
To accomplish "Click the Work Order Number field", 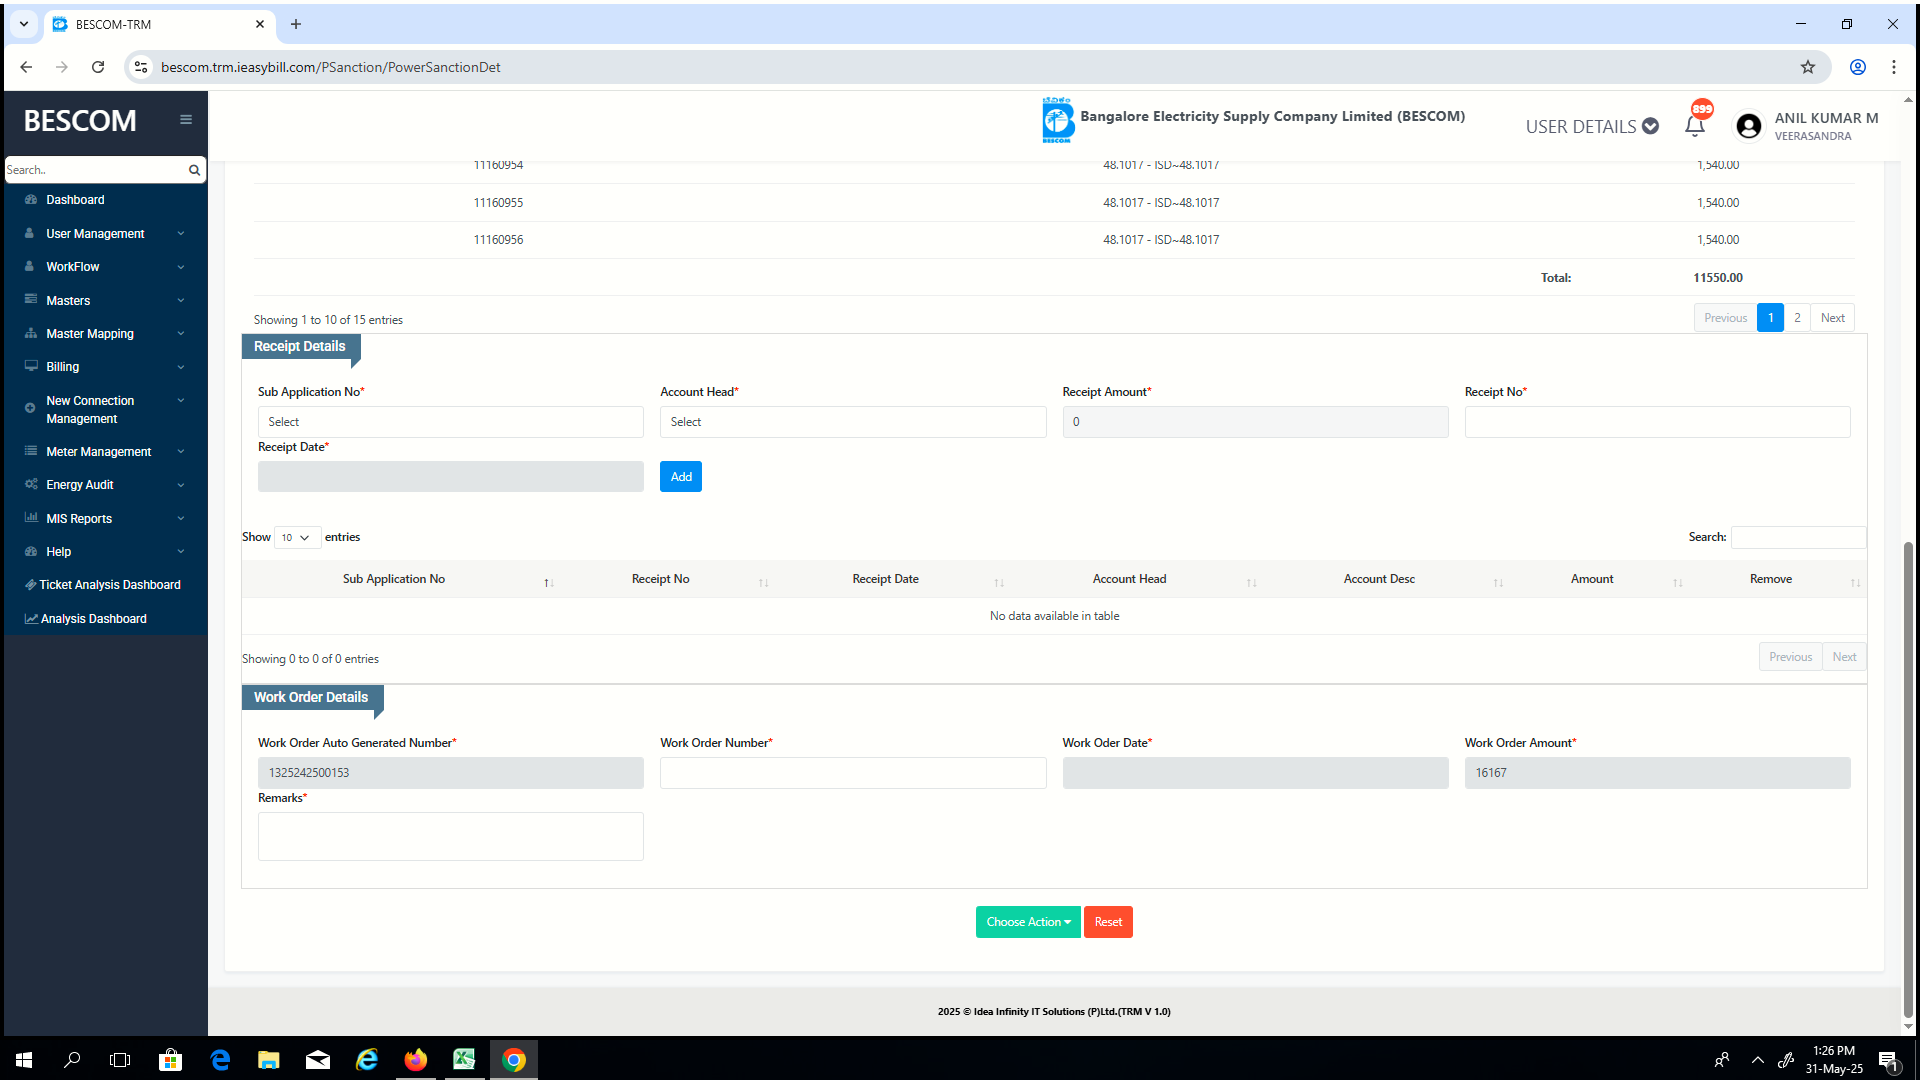I will 852,773.
